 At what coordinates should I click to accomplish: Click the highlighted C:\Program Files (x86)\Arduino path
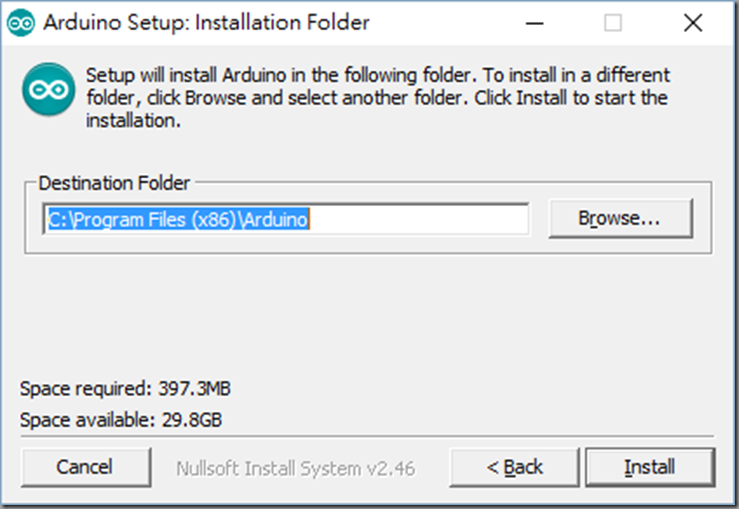179,220
